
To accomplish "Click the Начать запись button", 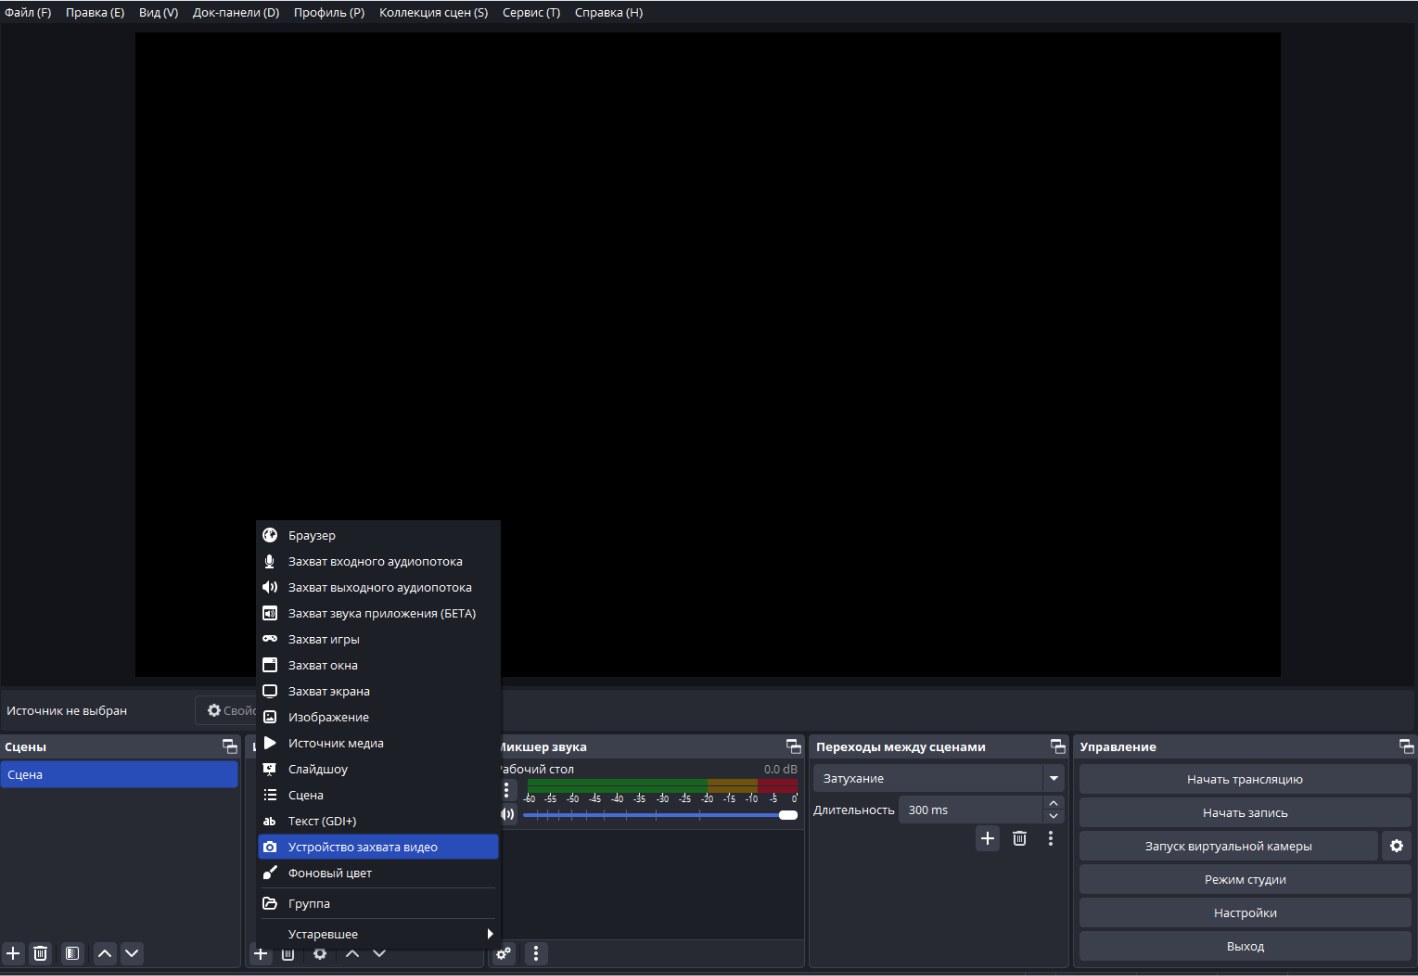I will coord(1245,813).
